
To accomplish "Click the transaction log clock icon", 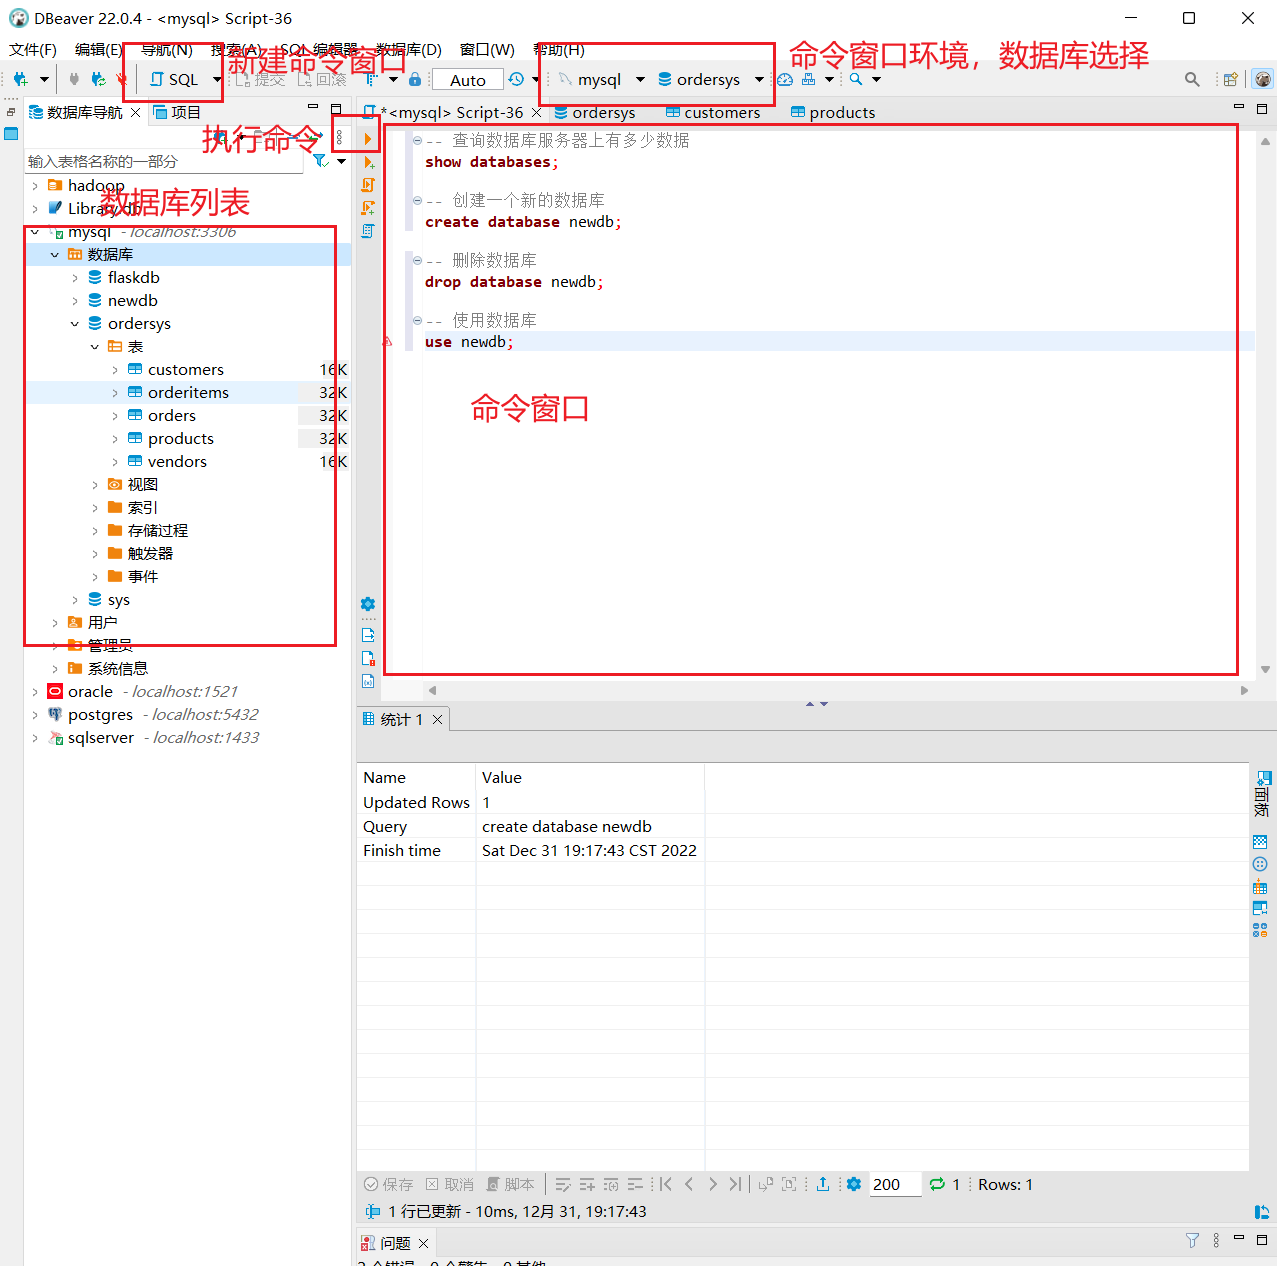I will click(x=516, y=79).
